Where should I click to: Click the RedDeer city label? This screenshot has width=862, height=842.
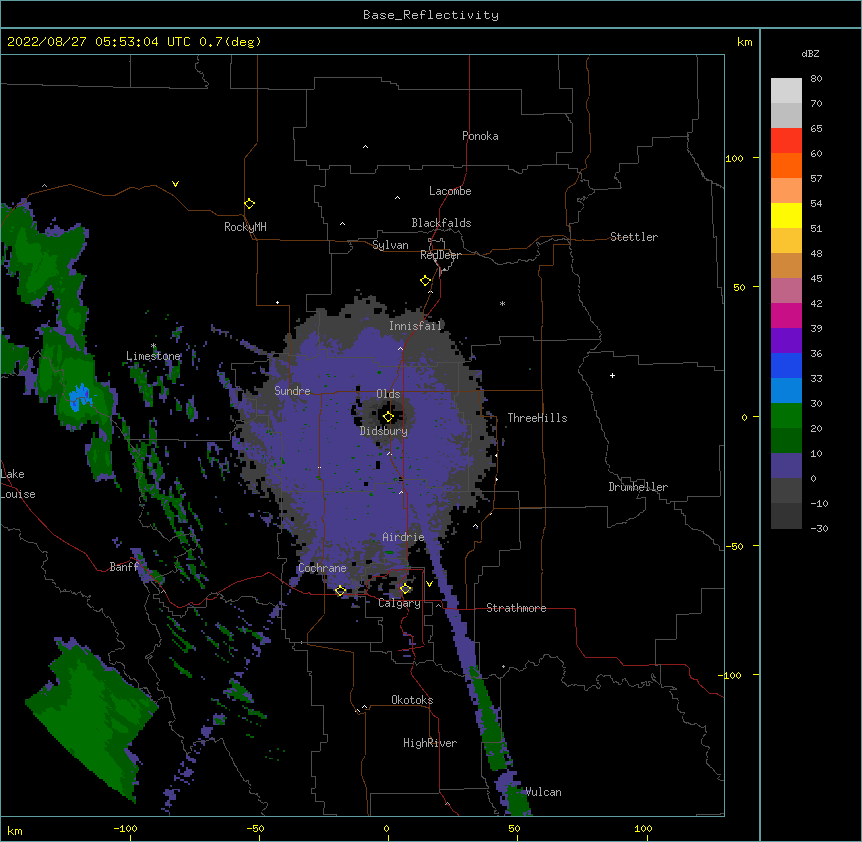(440, 255)
